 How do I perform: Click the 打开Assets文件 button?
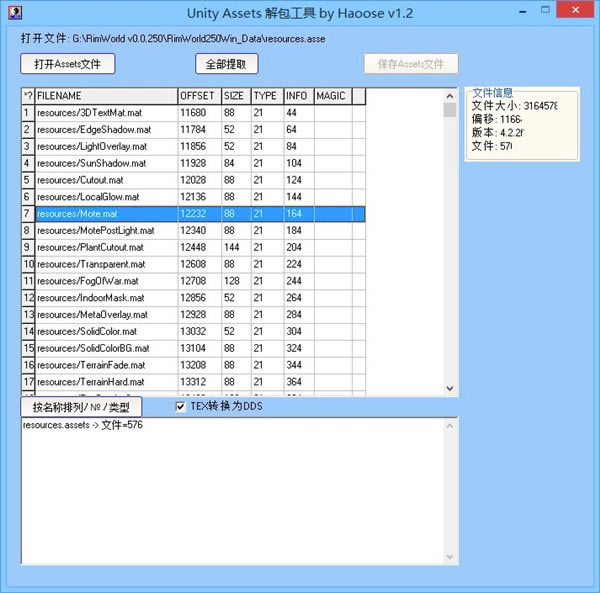point(68,64)
